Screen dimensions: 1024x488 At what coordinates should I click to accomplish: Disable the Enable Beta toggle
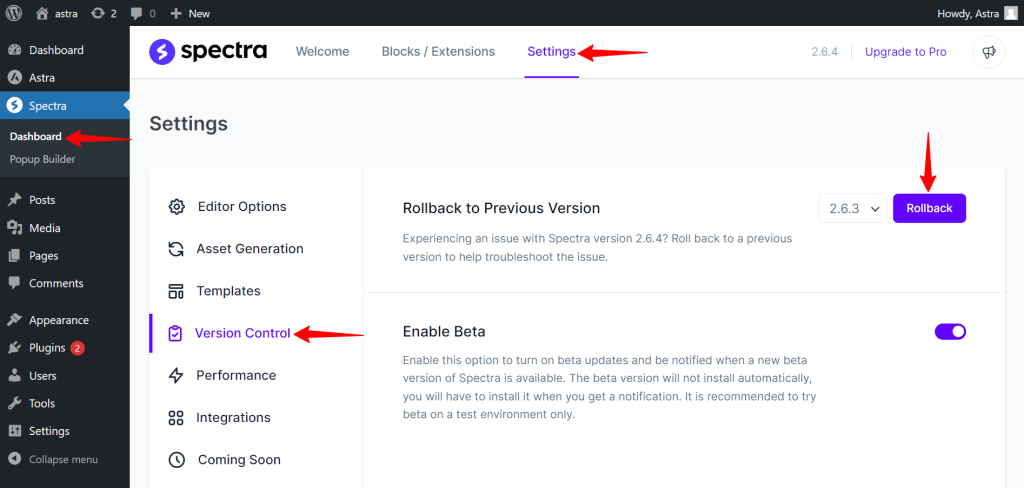[950, 332]
